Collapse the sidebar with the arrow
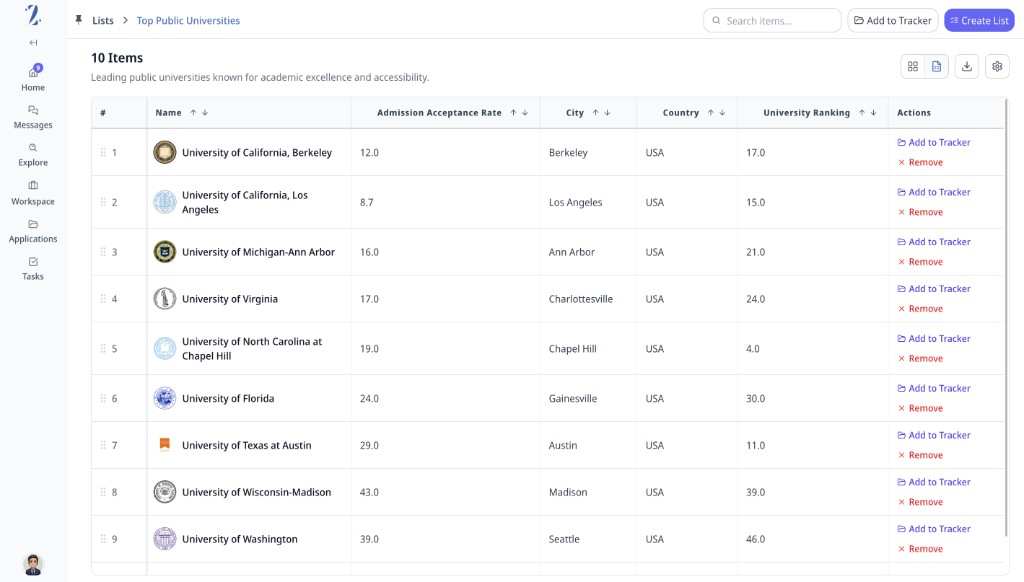This screenshot has width=1024, height=582. point(33,42)
